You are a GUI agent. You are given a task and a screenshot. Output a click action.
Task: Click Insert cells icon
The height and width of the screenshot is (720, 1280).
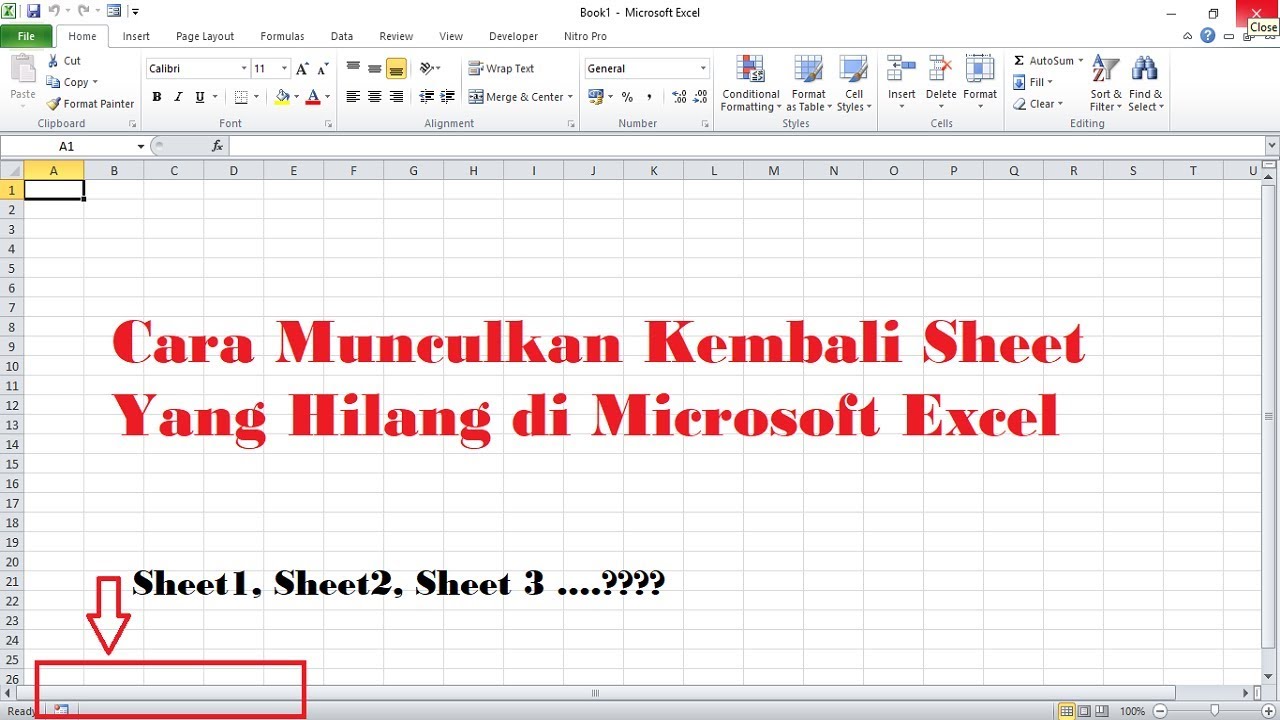click(x=901, y=68)
